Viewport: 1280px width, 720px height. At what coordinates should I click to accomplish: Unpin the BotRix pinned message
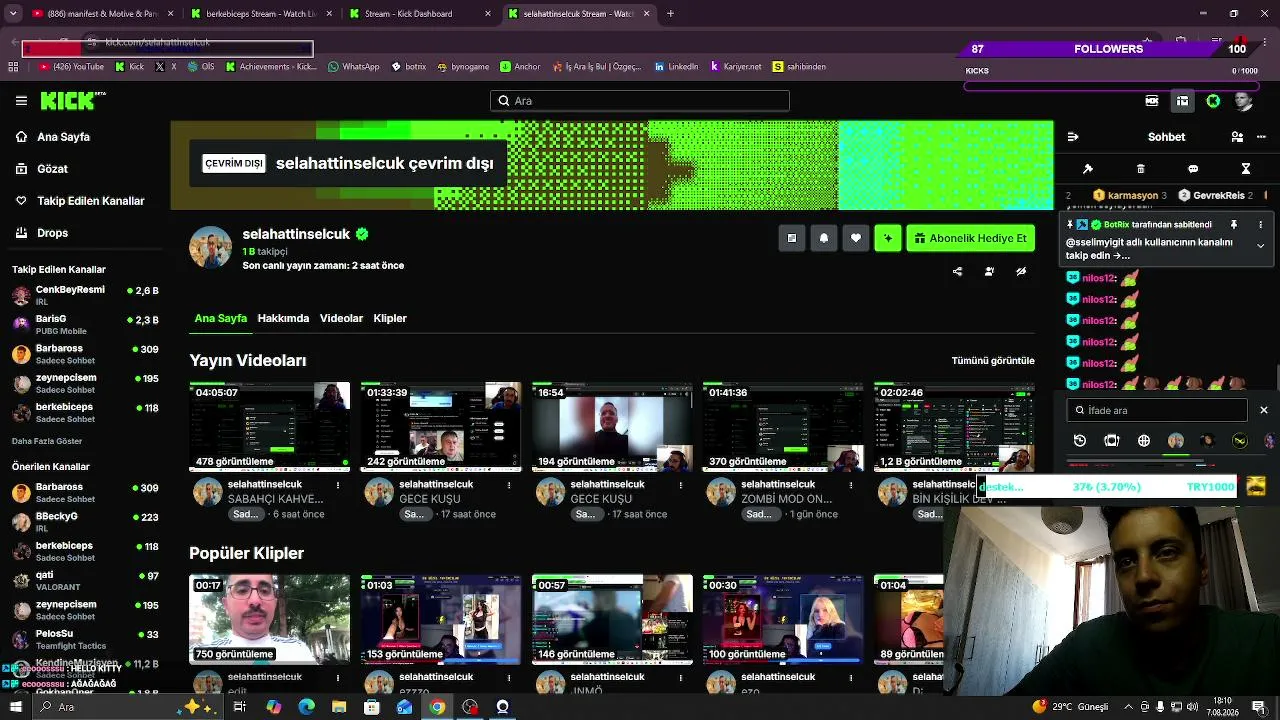[1234, 225]
